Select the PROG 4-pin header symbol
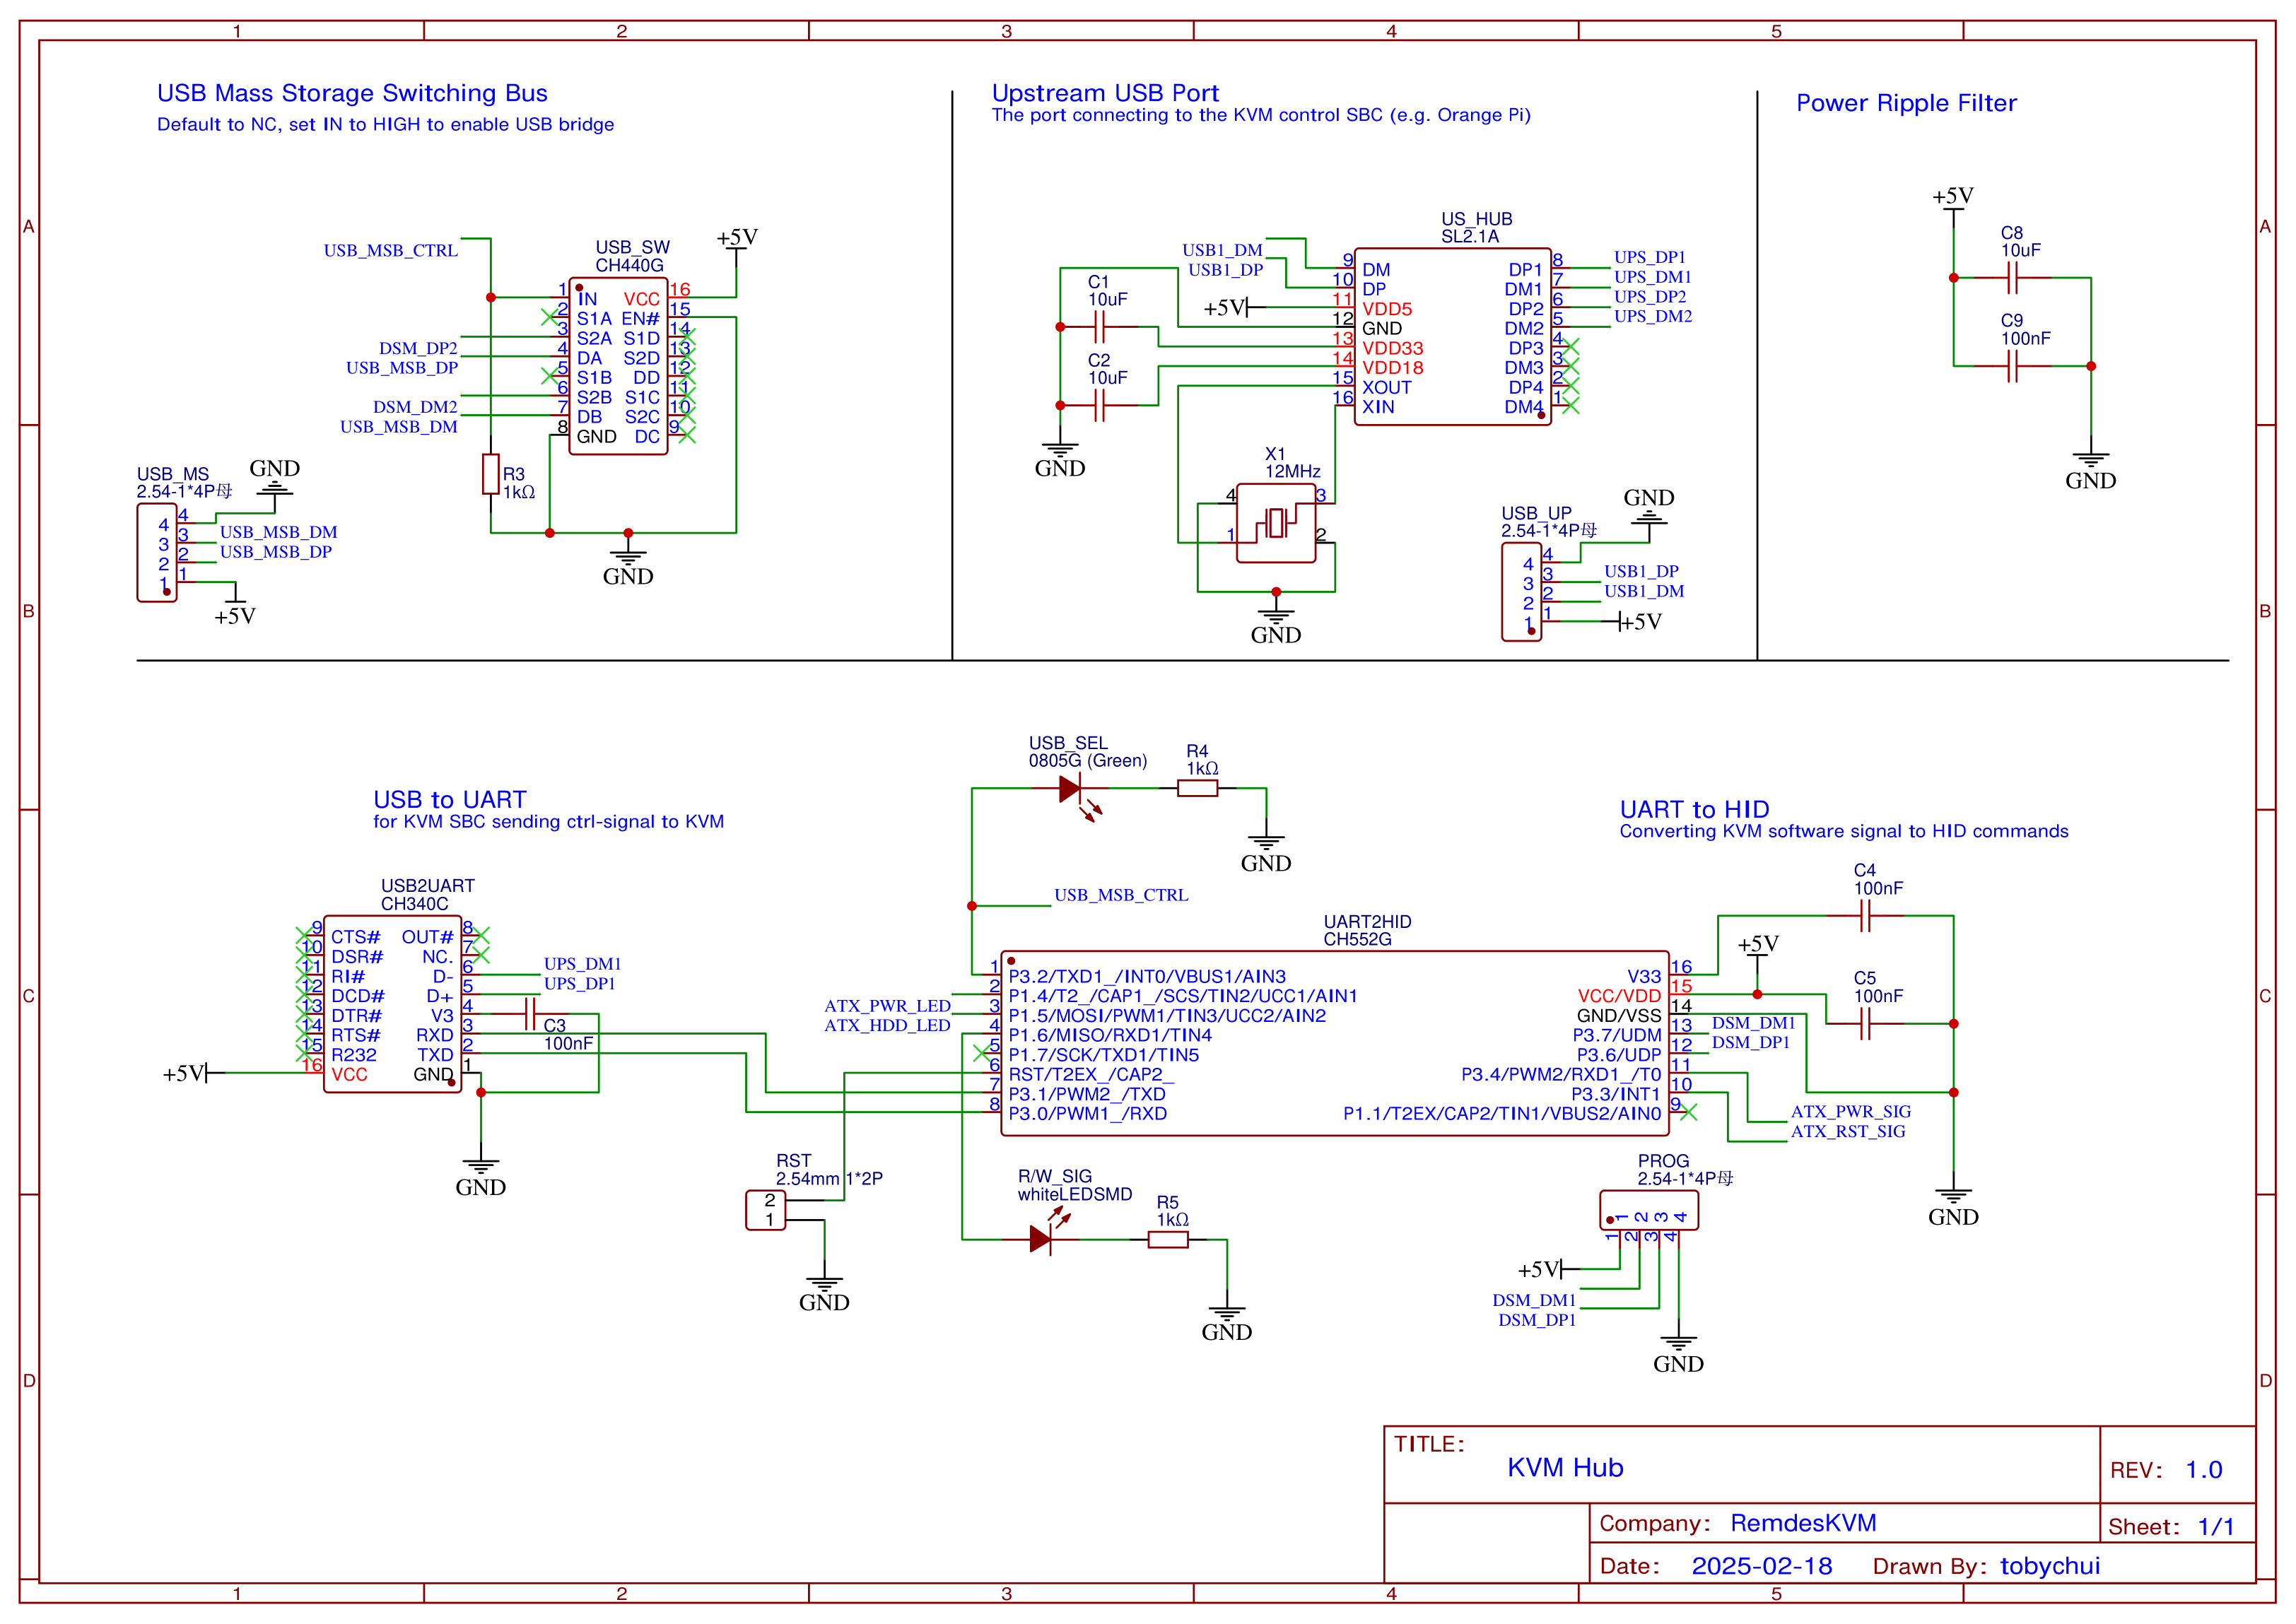The width and height of the screenshot is (2296, 1624). tap(1648, 1211)
